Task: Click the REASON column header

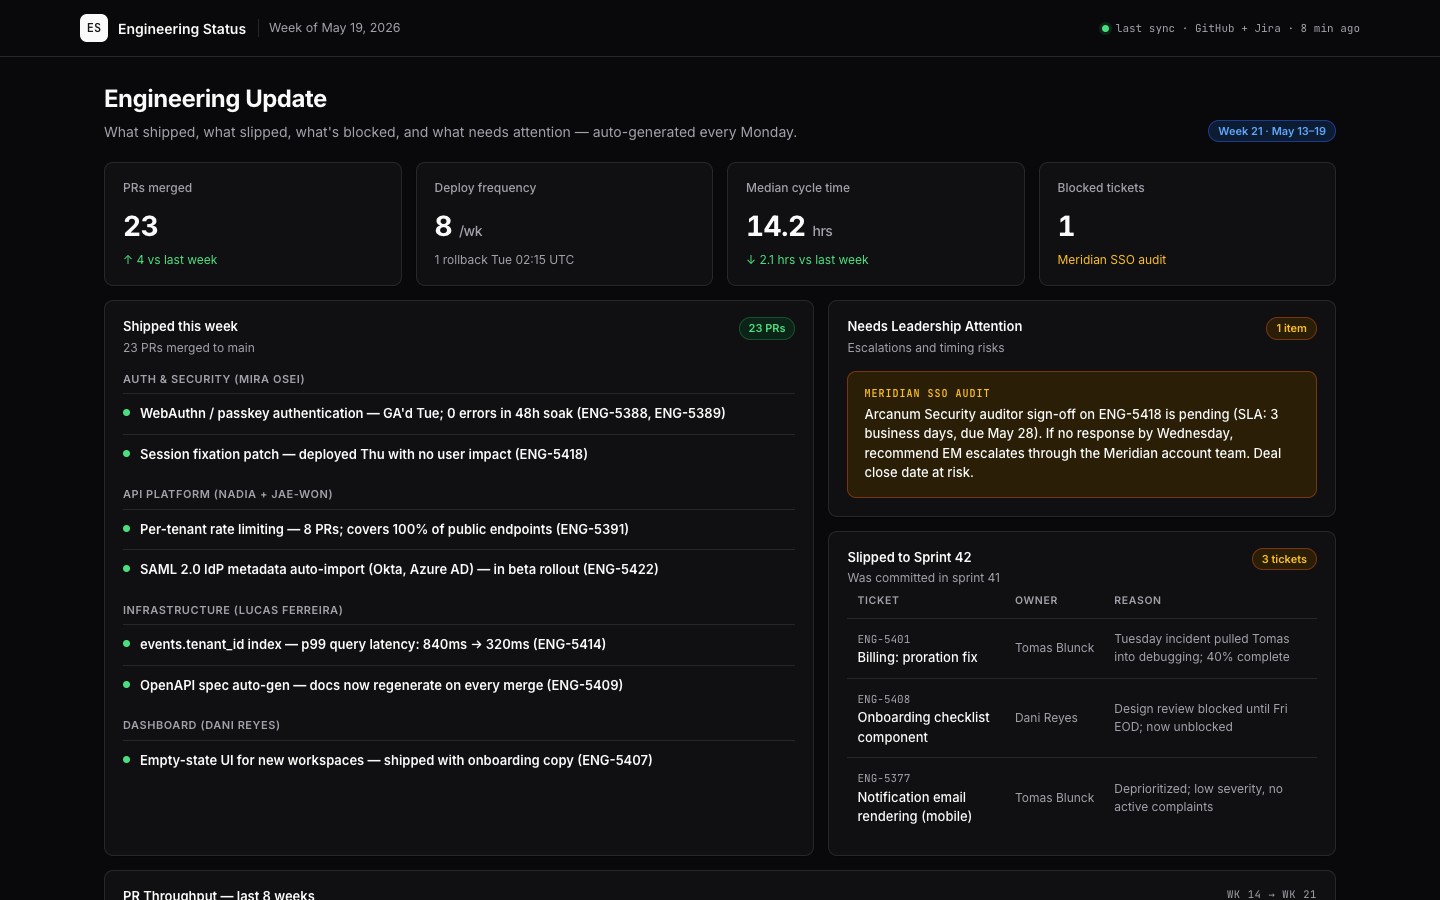Action: click(x=1138, y=601)
